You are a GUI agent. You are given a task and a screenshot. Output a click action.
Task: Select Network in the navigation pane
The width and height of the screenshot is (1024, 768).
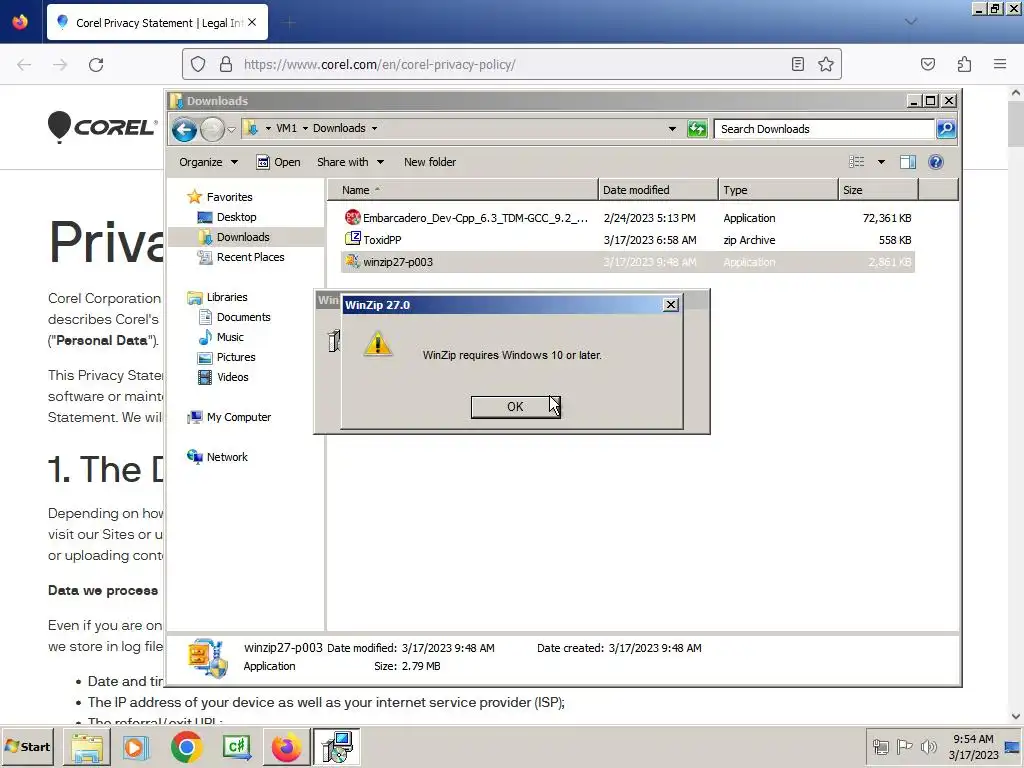pyautogui.click(x=226, y=457)
